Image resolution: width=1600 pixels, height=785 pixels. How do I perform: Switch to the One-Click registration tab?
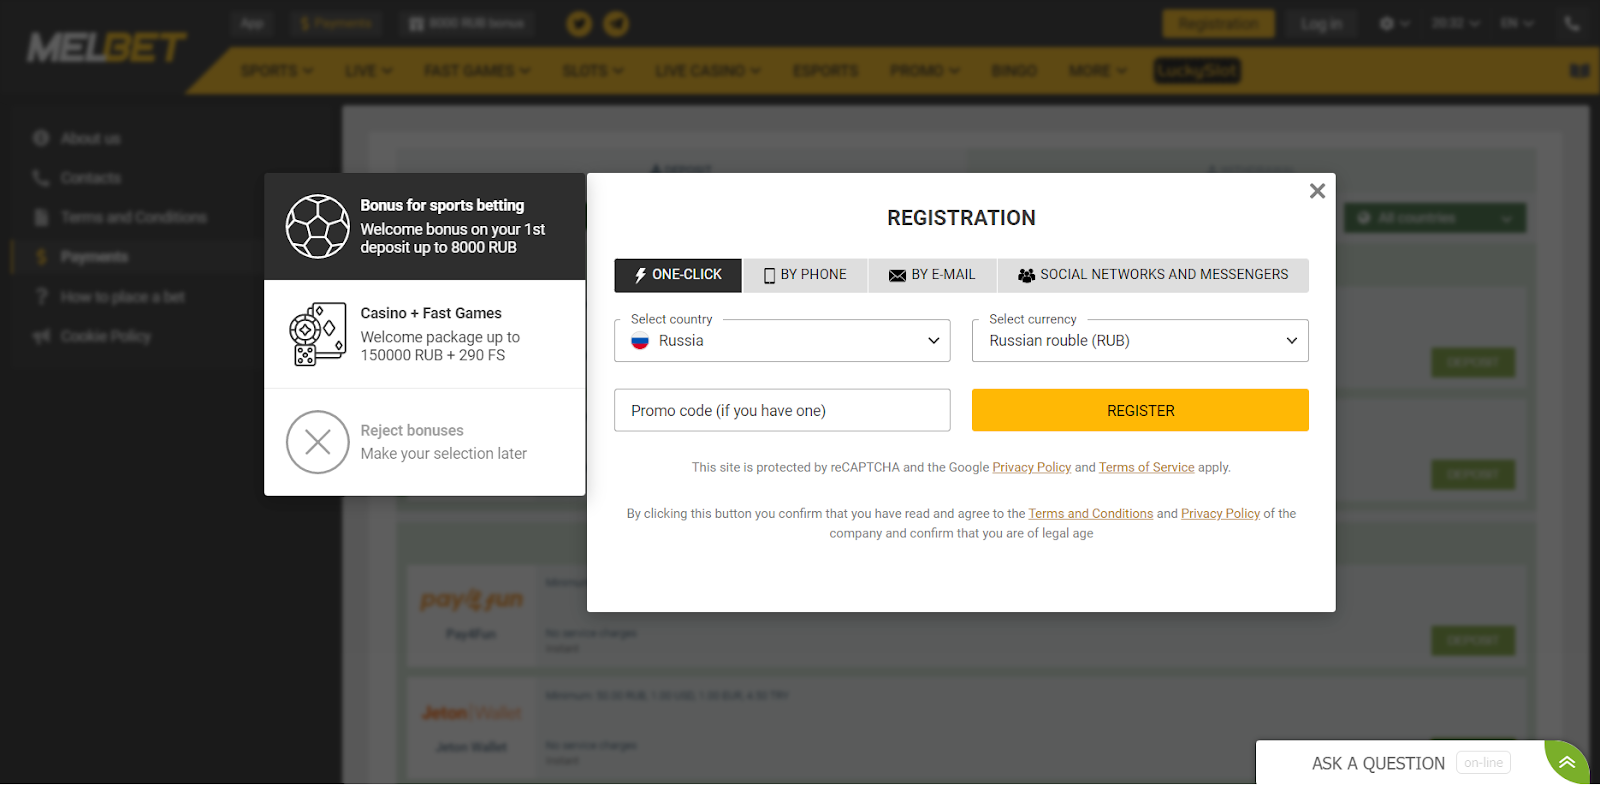(678, 275)
